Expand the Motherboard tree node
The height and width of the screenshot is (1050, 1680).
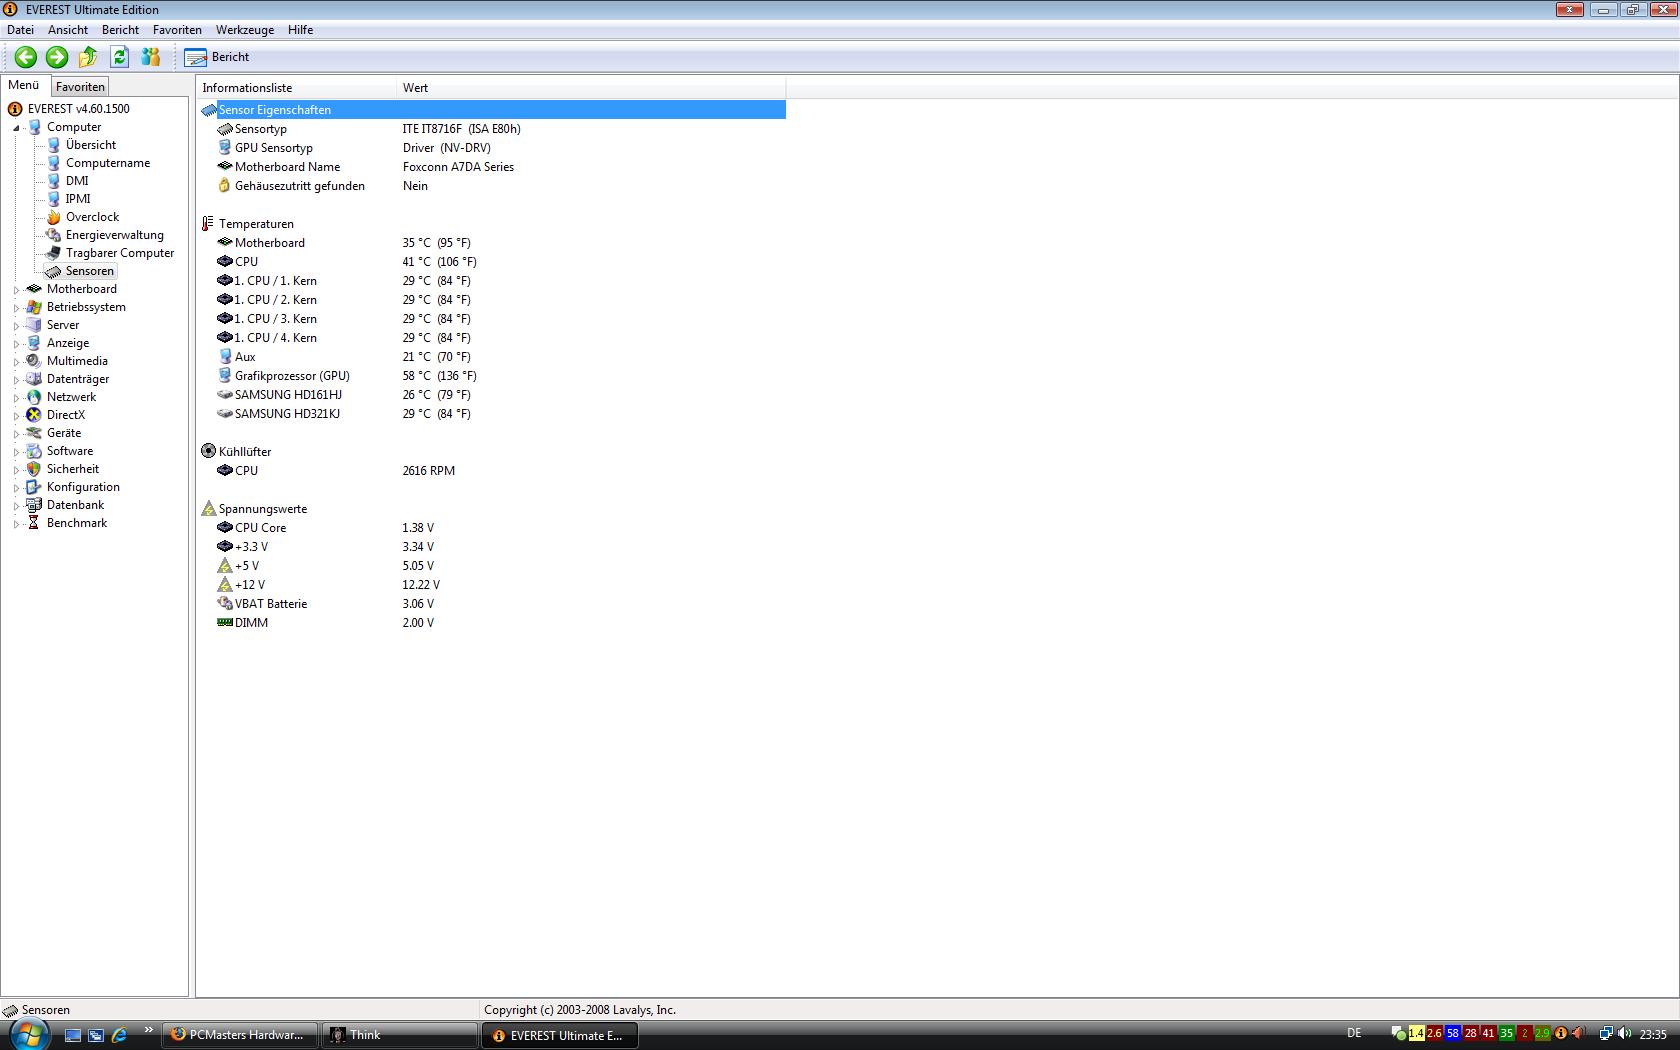point(16,290)
